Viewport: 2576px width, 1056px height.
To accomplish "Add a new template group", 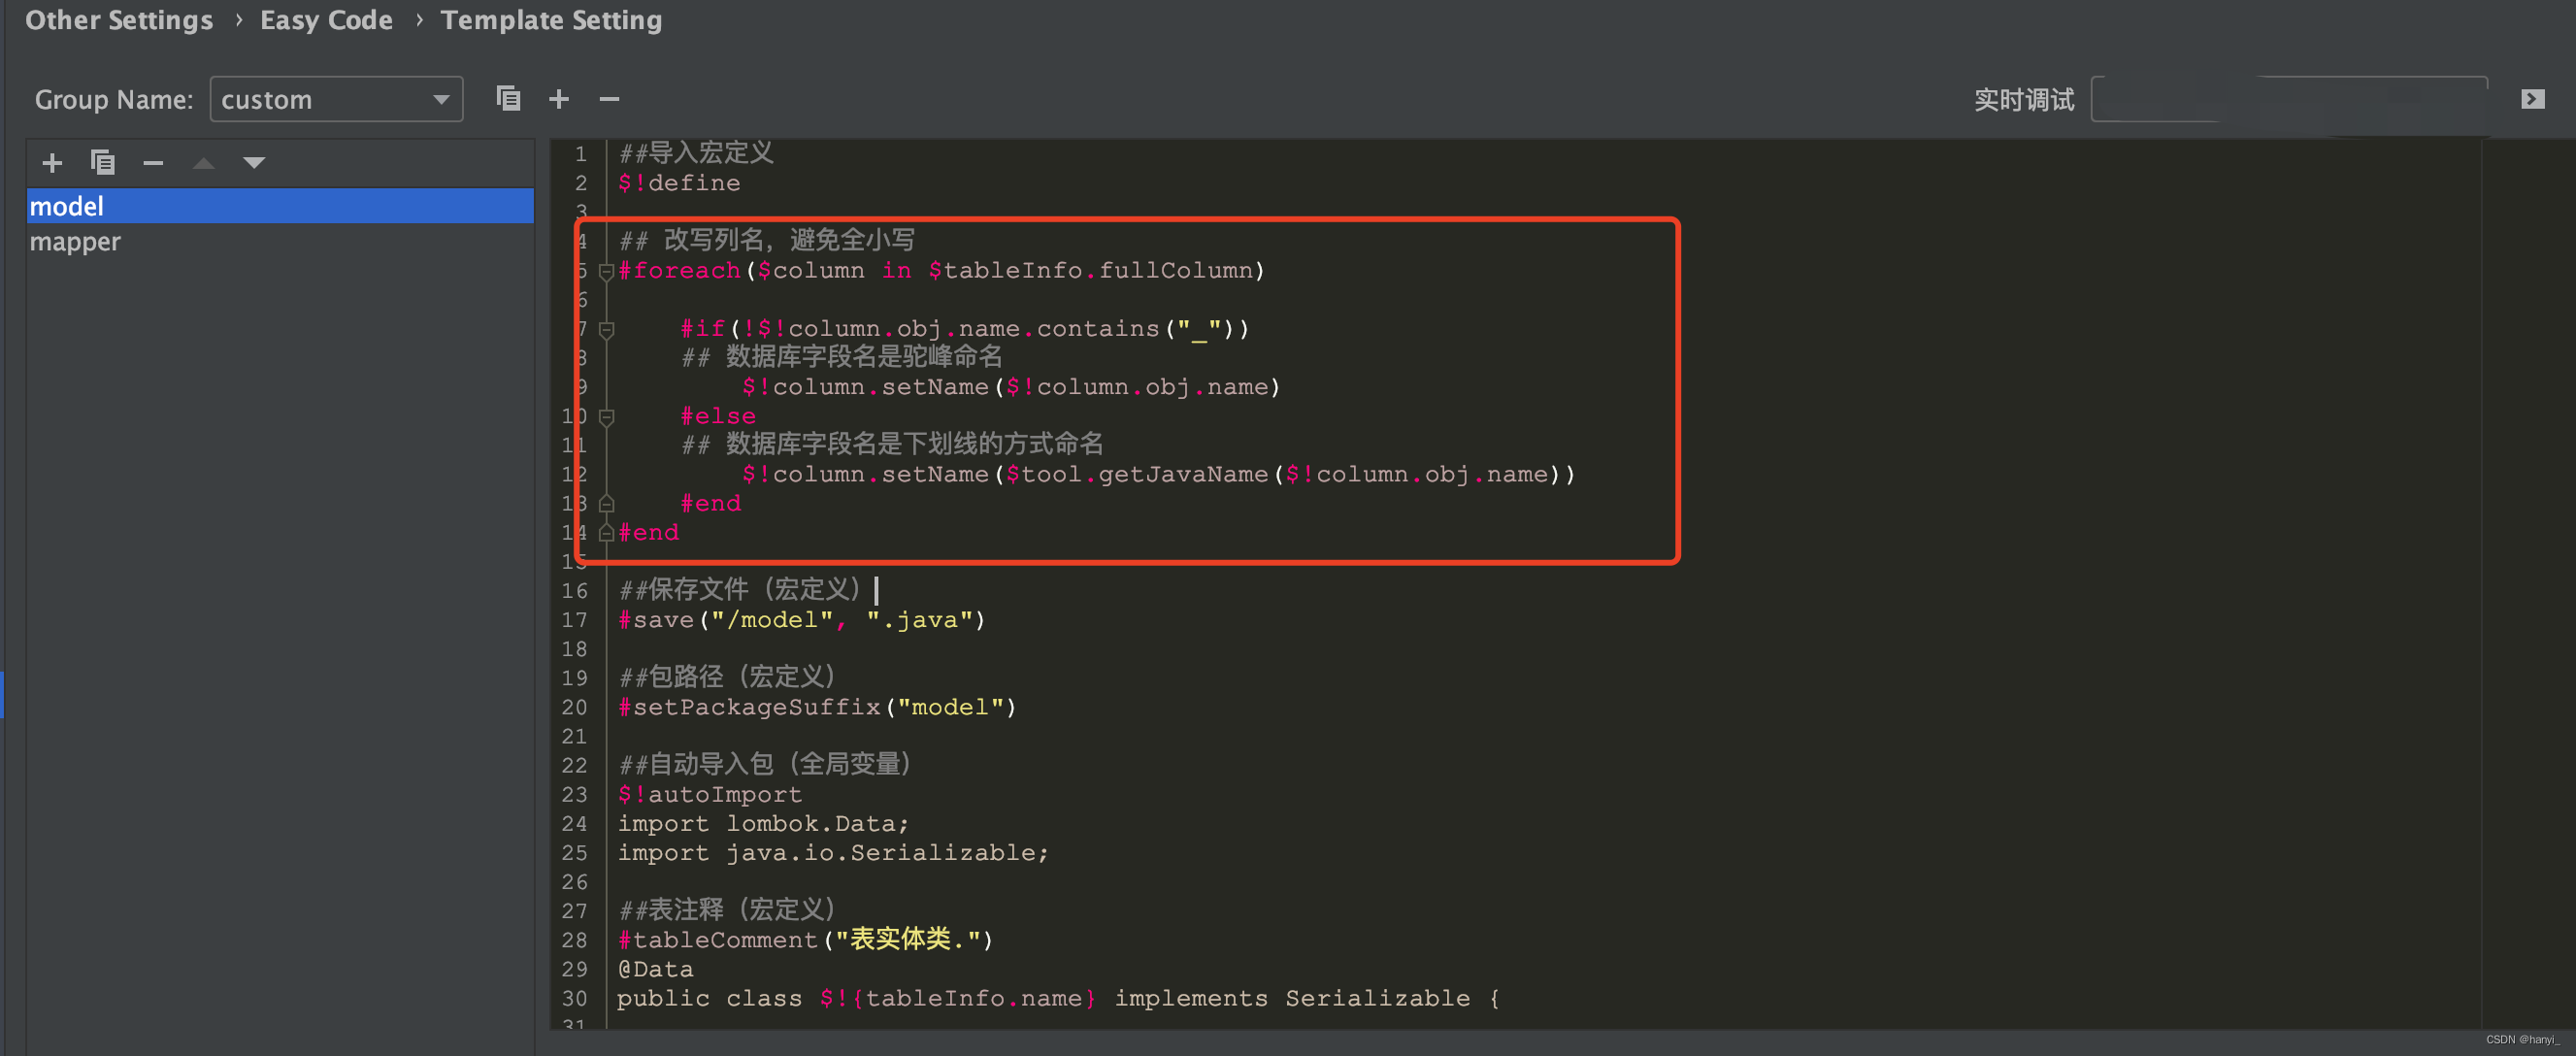I will point(559,98).
